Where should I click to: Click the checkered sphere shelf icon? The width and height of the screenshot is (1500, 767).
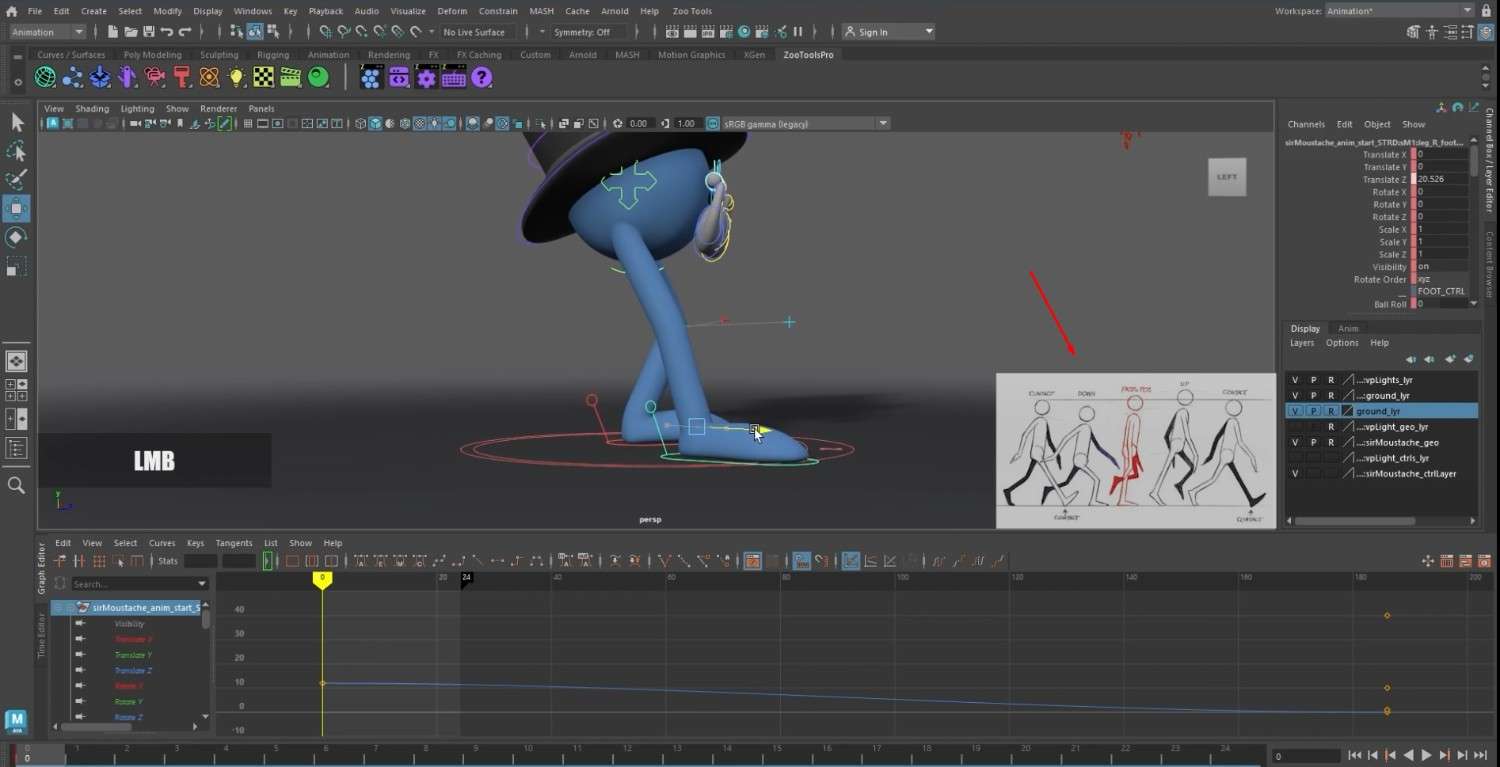click(x=264, y=77)
